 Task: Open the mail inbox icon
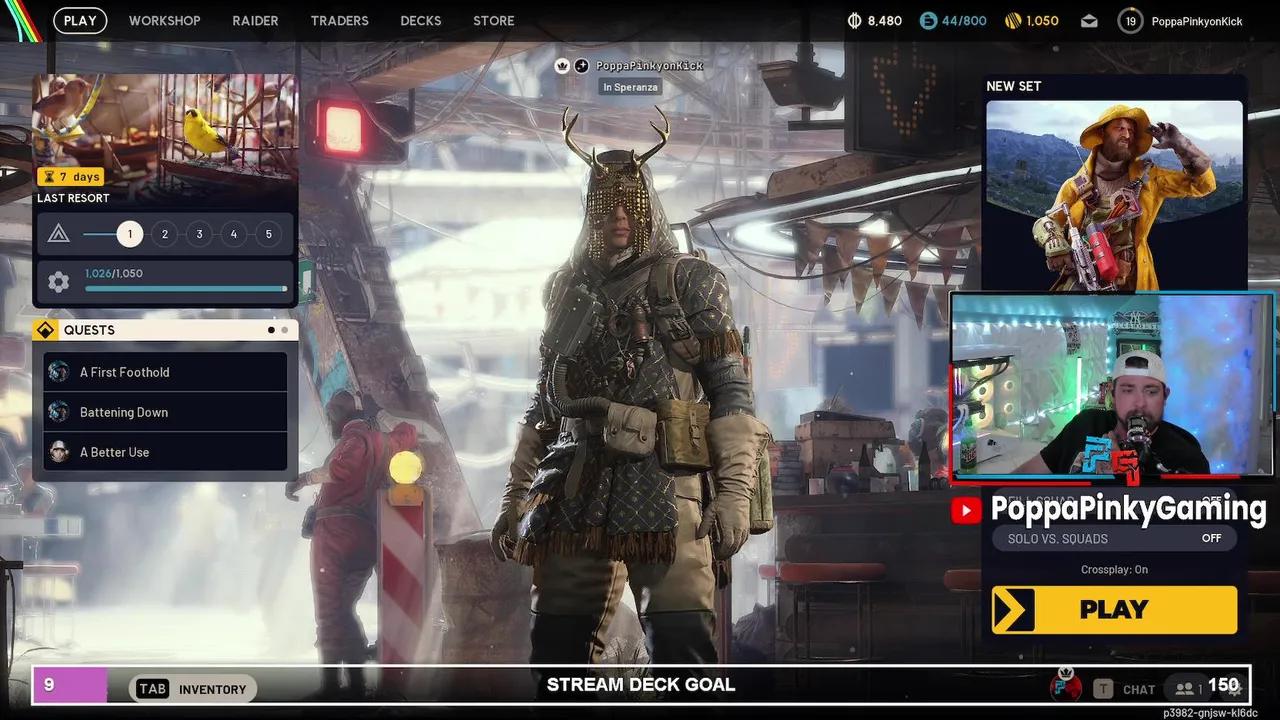click(x=1089, y=20)
